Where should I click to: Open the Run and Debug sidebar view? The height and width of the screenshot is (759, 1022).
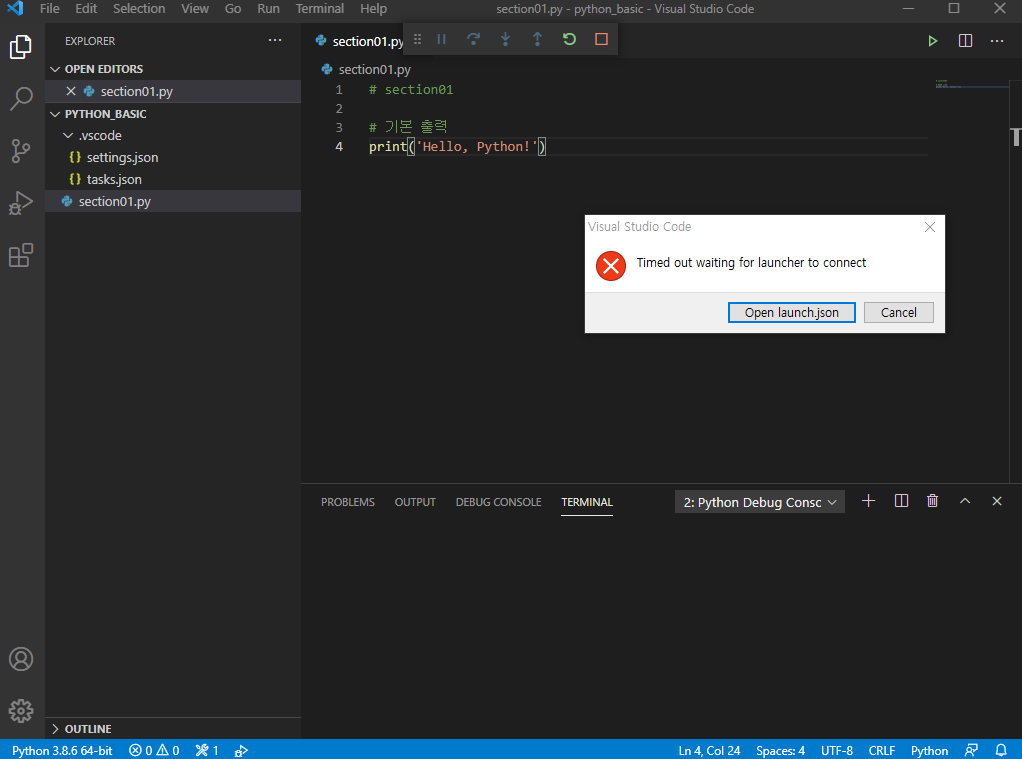21,203
